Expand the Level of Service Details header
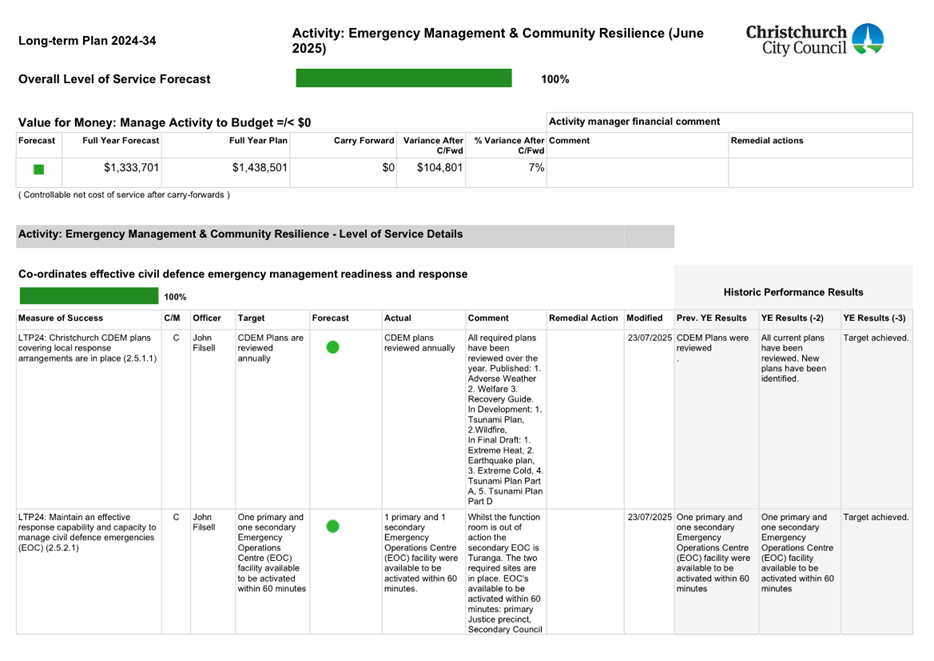Image resolution: width=934 pixels, height=661 pixels. point(240,235)
